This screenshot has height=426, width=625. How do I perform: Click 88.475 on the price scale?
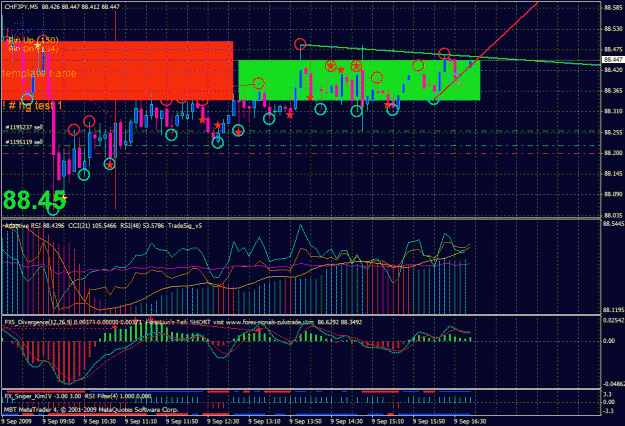coord(613,49)
